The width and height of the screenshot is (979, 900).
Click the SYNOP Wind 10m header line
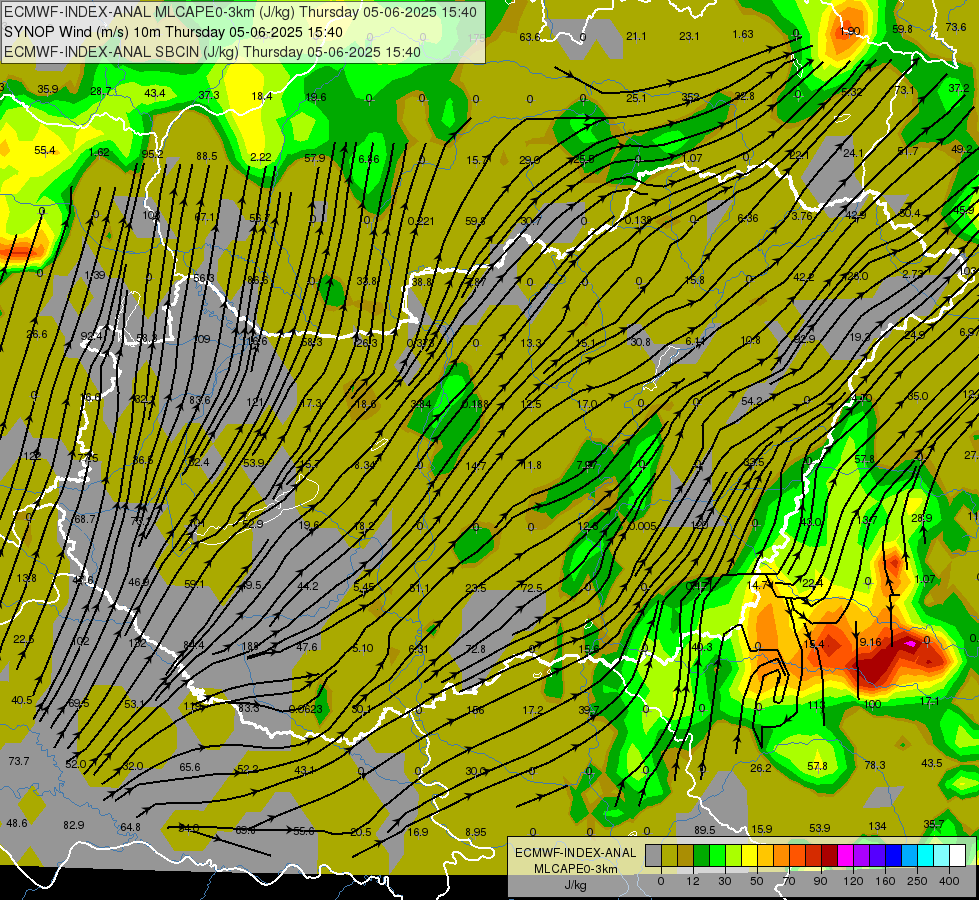coord(173,32)
